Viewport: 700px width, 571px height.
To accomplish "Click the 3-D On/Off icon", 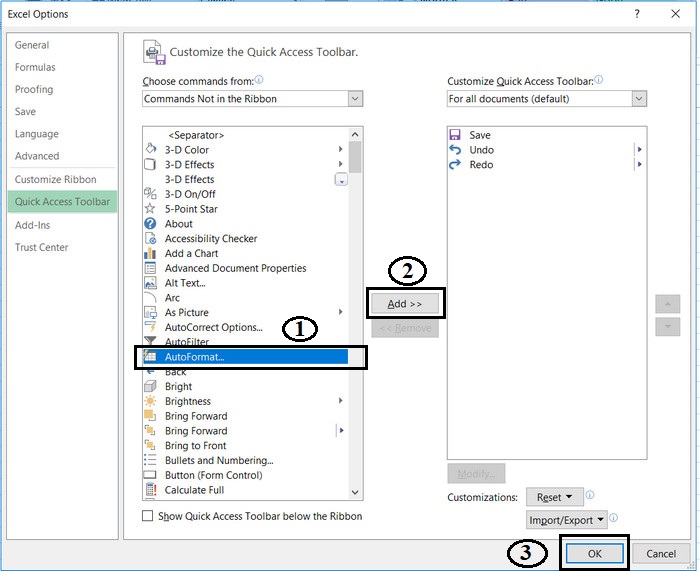I will click(x=150, y=194).
